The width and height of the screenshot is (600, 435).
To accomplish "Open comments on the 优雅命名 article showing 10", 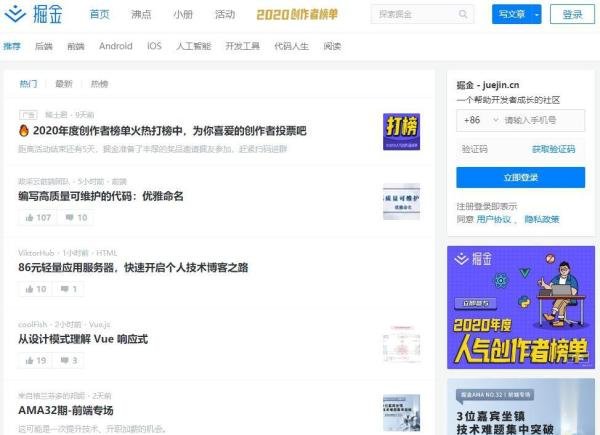I will coord(76,218).
